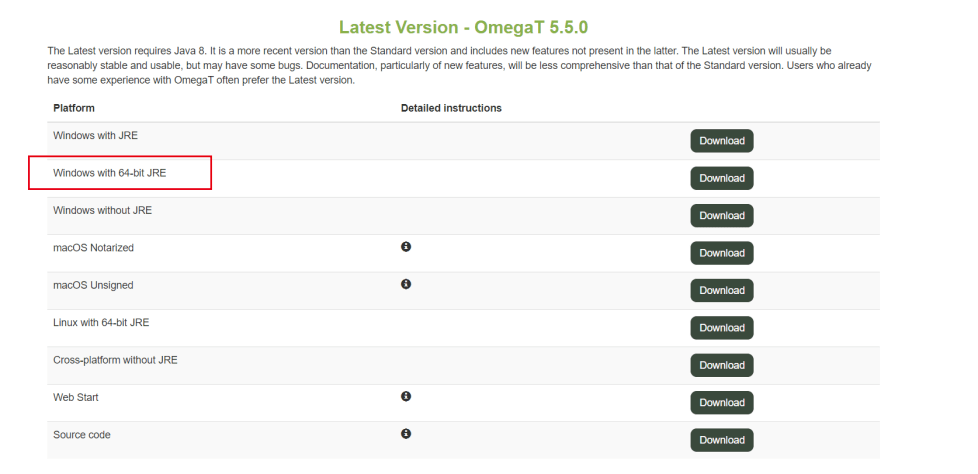This screenshot has width=978, height=474.
Task: Click the 'Windows with JRE' row label
Action: (95, 135)
